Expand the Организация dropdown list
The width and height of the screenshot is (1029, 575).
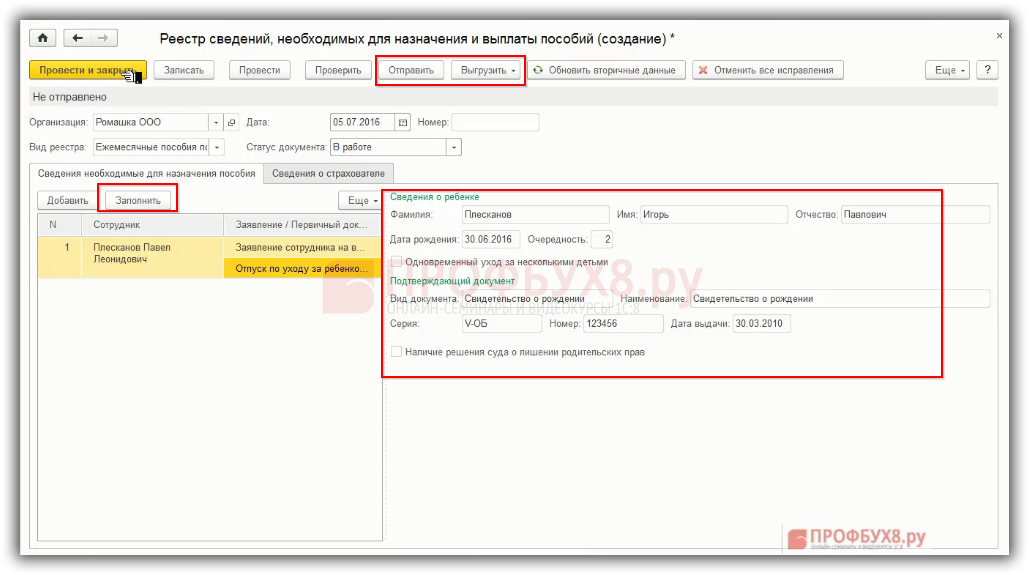(x=216, y=122)
